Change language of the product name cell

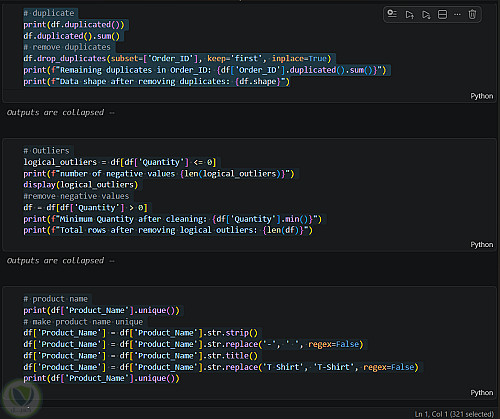[x=481, y=393]
